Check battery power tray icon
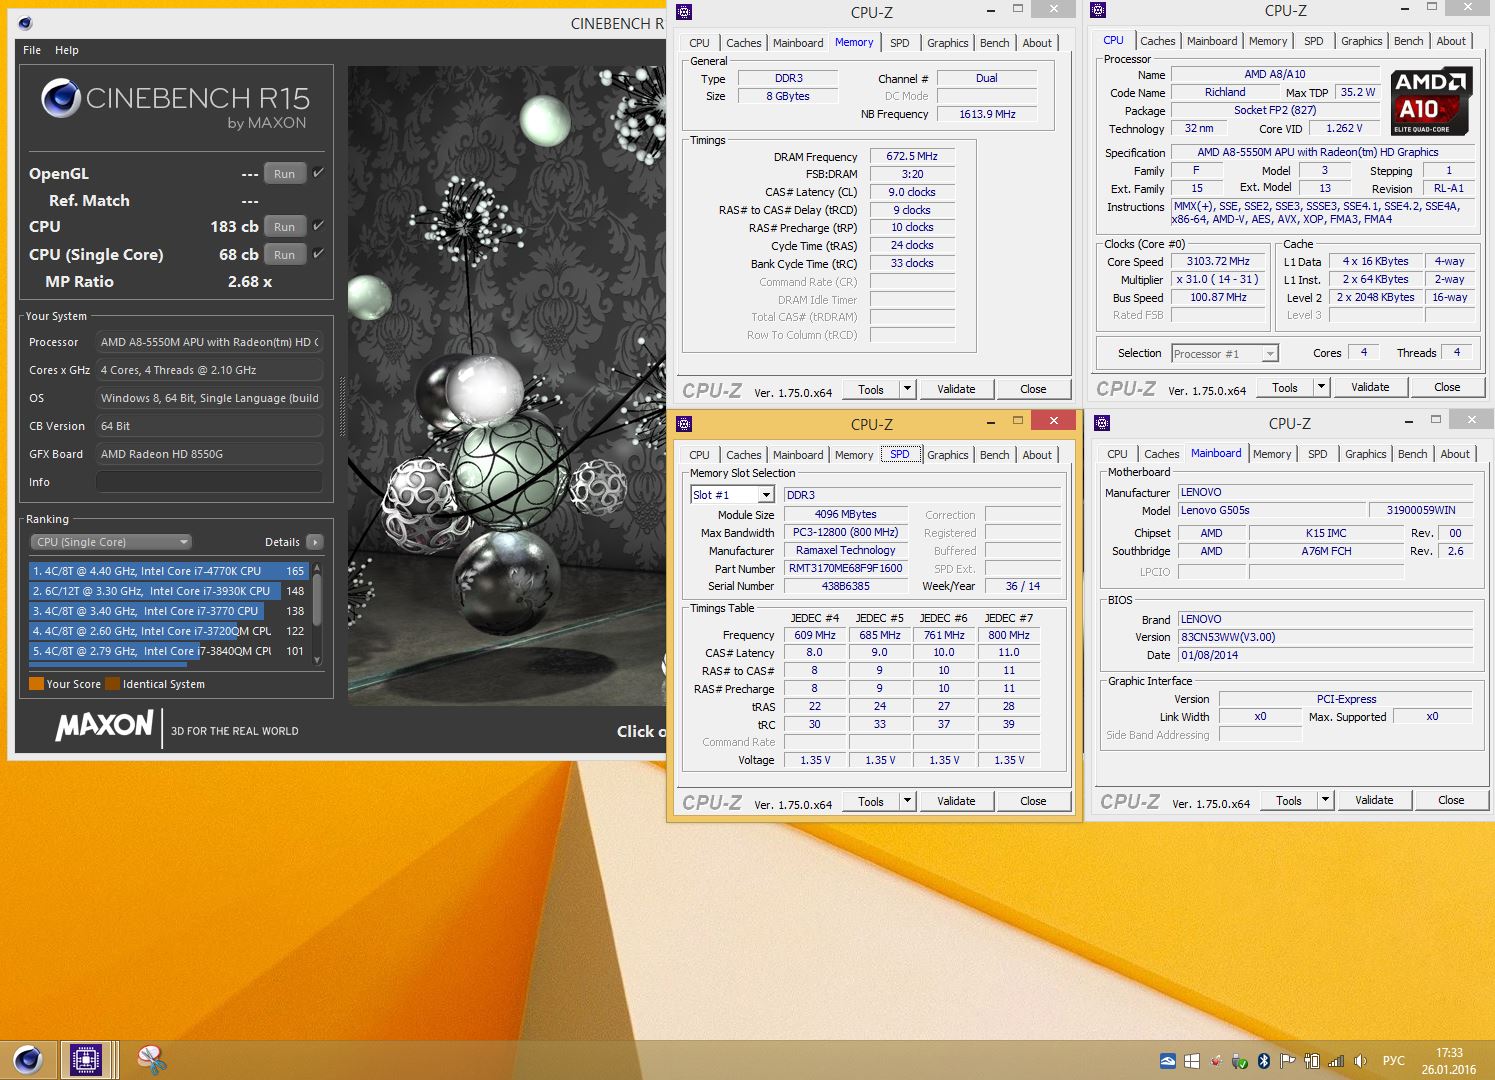Image resolution: width=1495 pixels, height=1080 pixels. coord(1312,1061)
